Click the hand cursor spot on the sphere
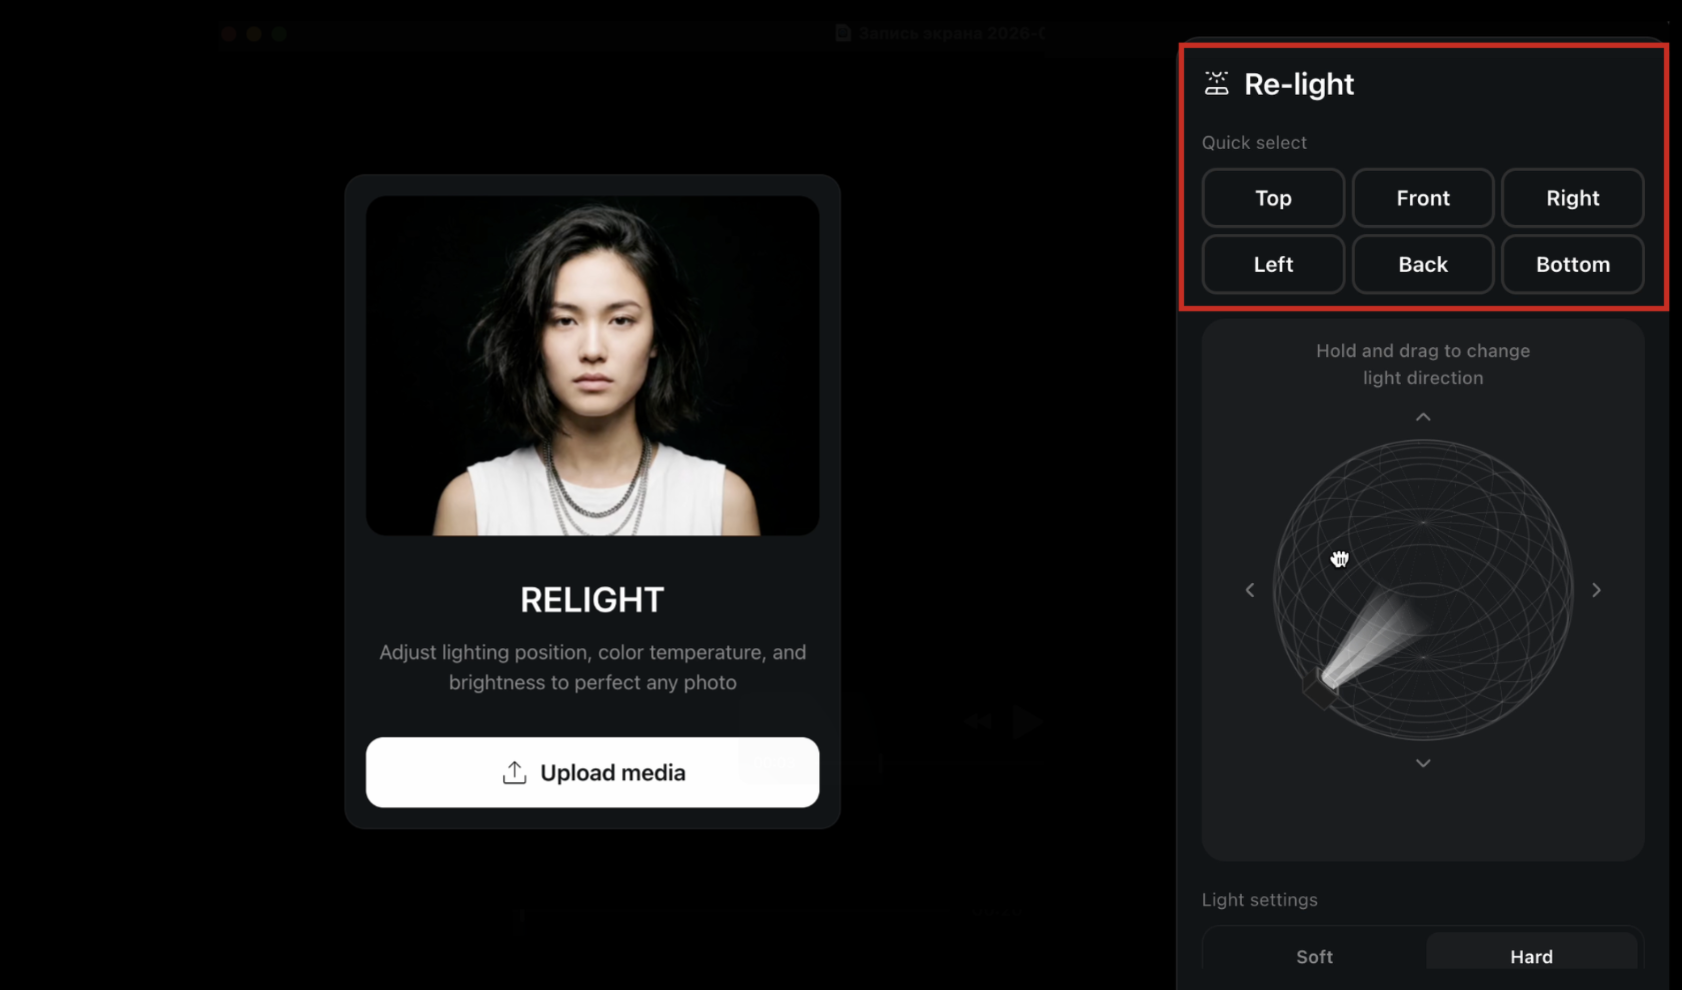This screenshot has height=990, width=1682. (1340, 560)
